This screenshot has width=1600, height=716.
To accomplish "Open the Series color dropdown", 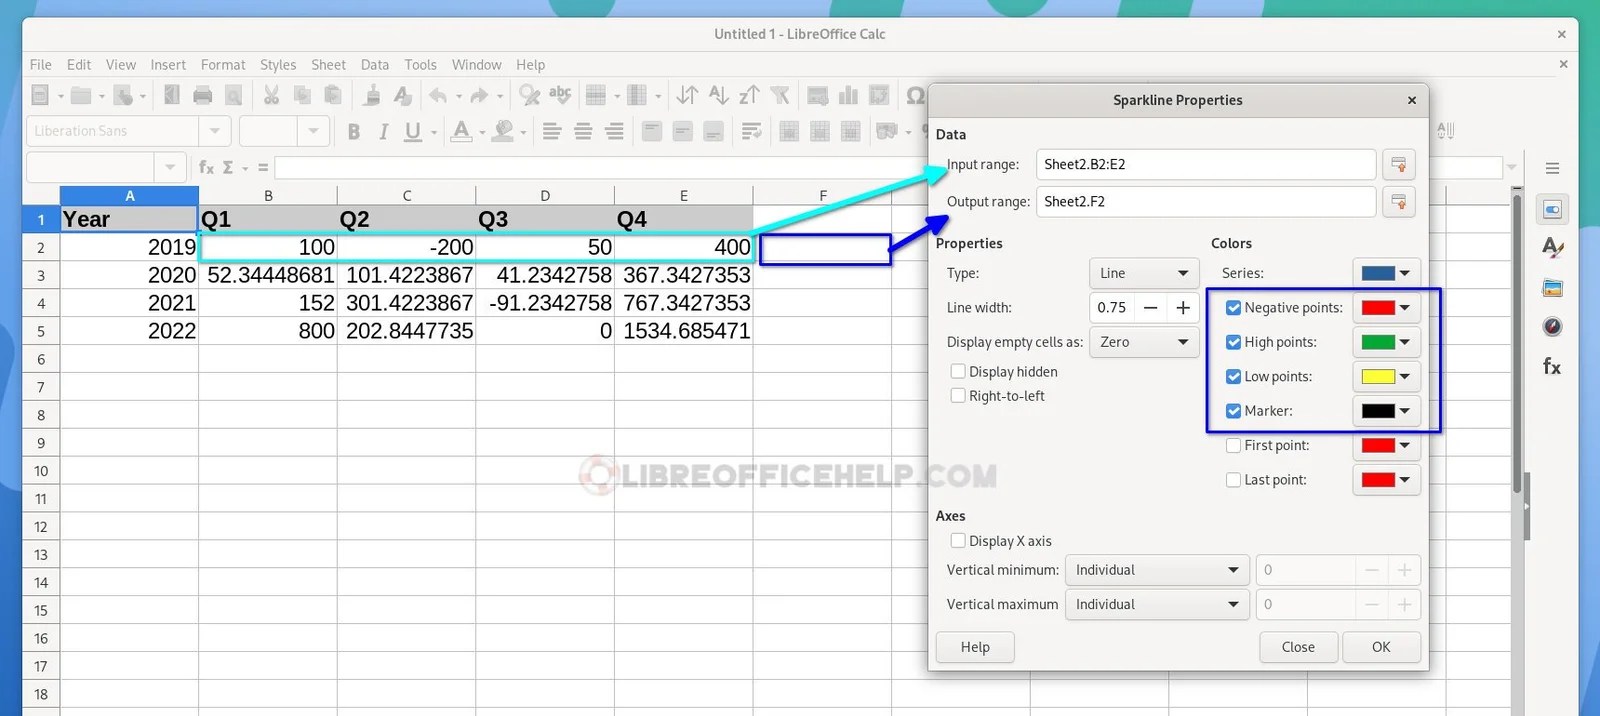I will (x=1386, y=273).
